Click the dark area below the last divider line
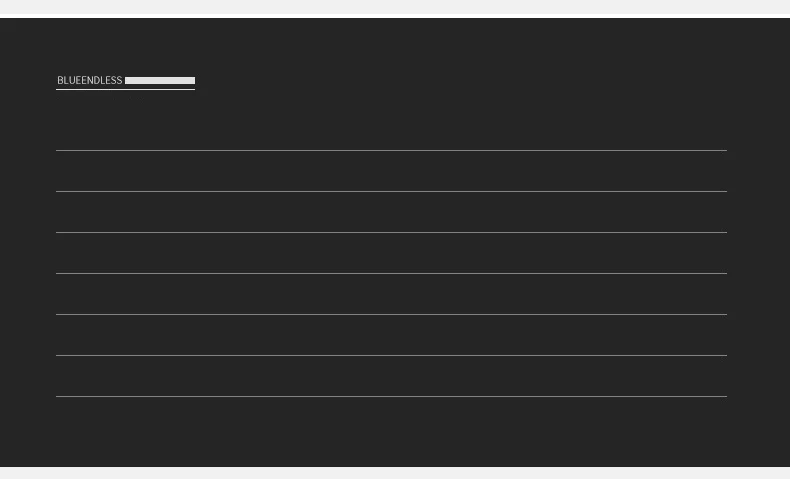Screen dimensions: 790x479 tap(391, 432)
